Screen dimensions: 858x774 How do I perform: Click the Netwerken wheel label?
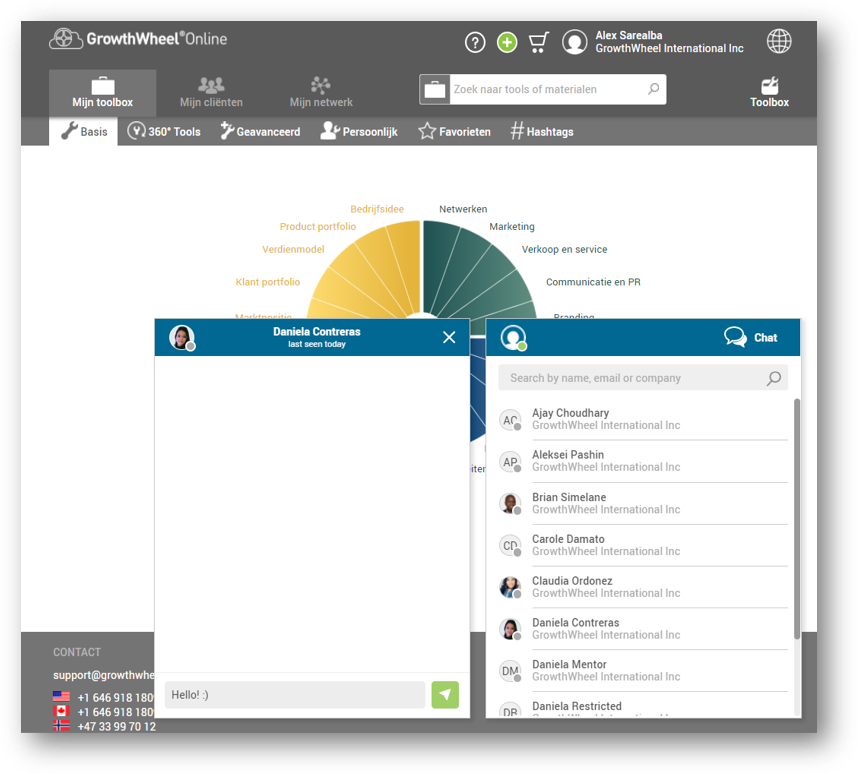coord(463,209)
